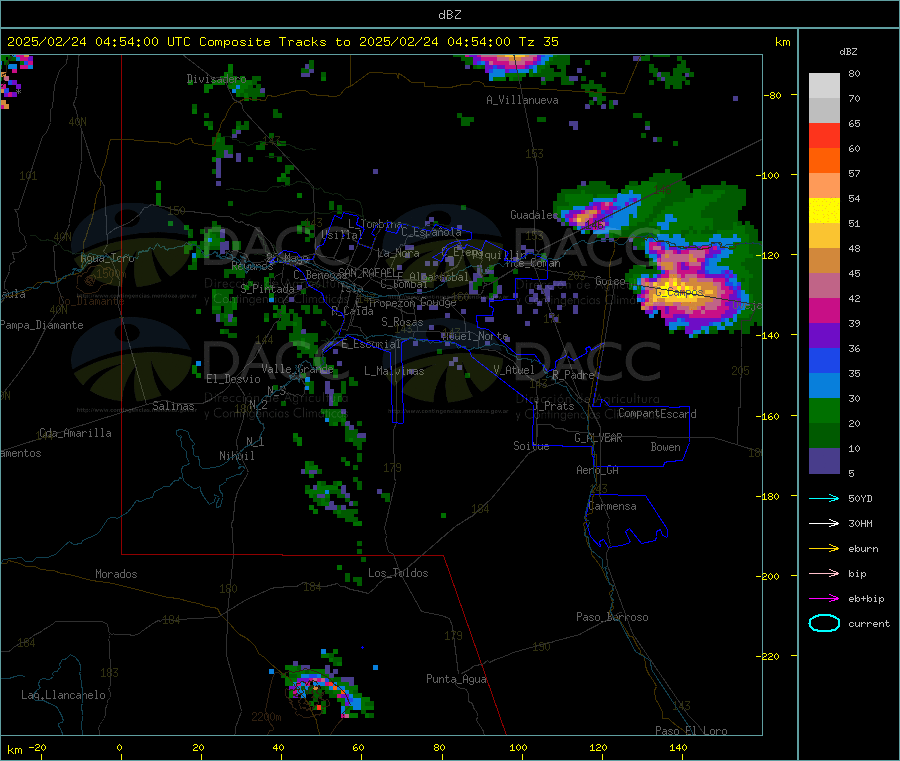The height and width of the screenshot is (761, 900).
Task: Click the Aero_GA map label
Action: tap(598, 470)
